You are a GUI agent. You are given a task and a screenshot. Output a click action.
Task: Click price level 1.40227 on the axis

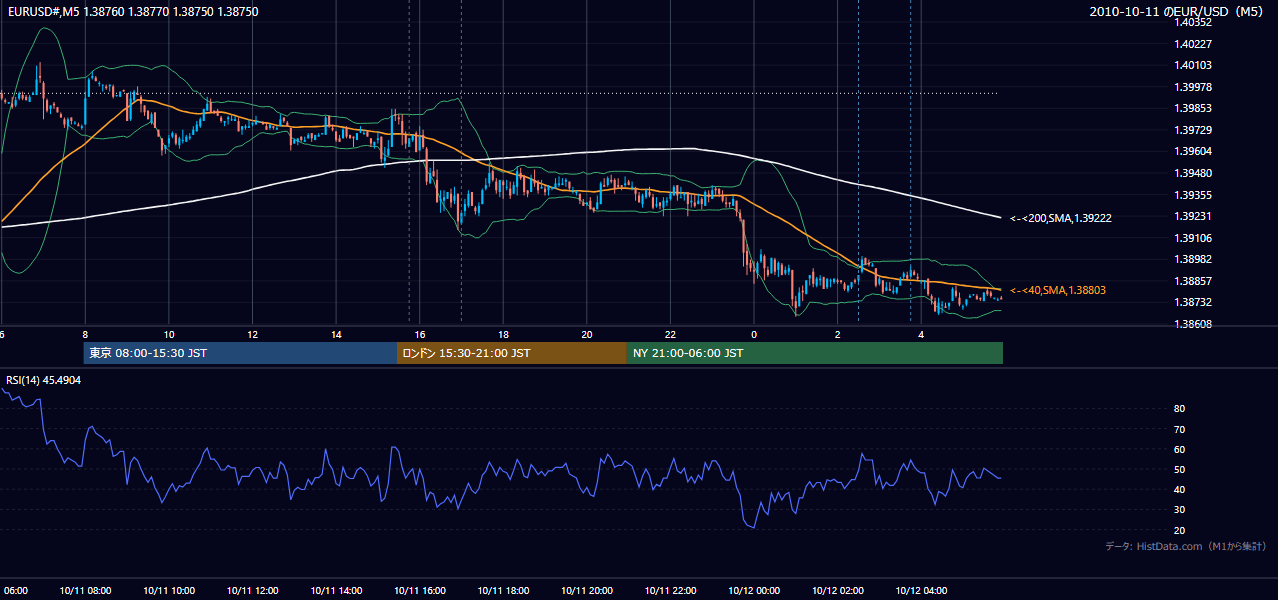pyautogui.click(x=1193, y=44)
